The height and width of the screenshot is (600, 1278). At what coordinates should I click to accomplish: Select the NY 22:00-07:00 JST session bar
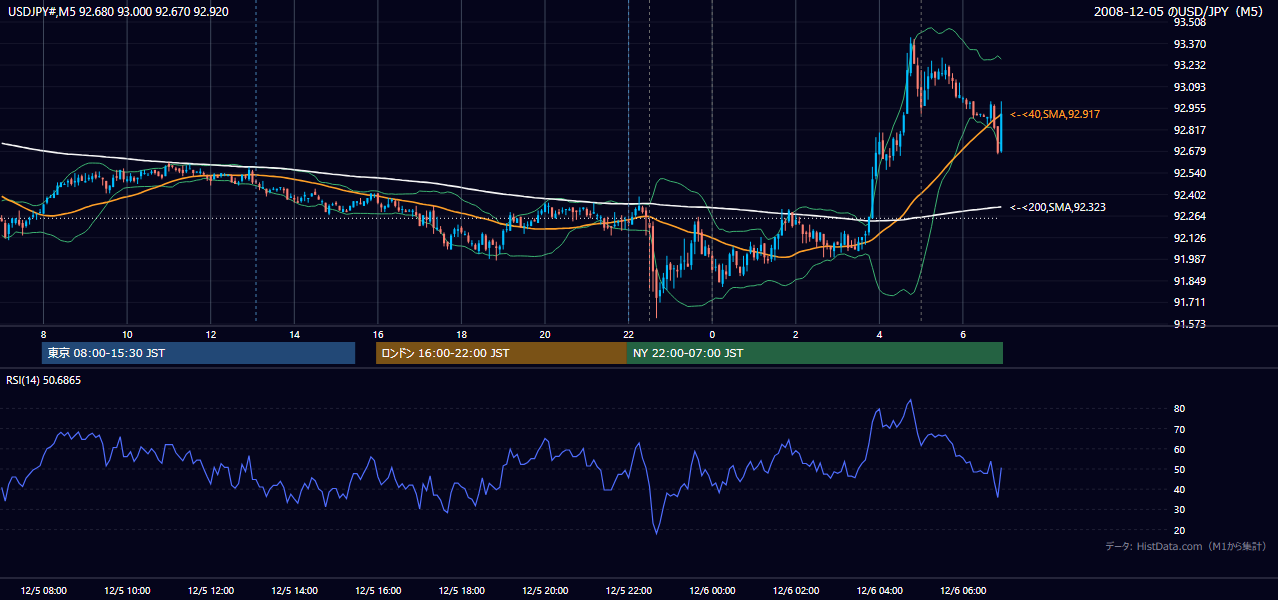[x=815, y=353]
